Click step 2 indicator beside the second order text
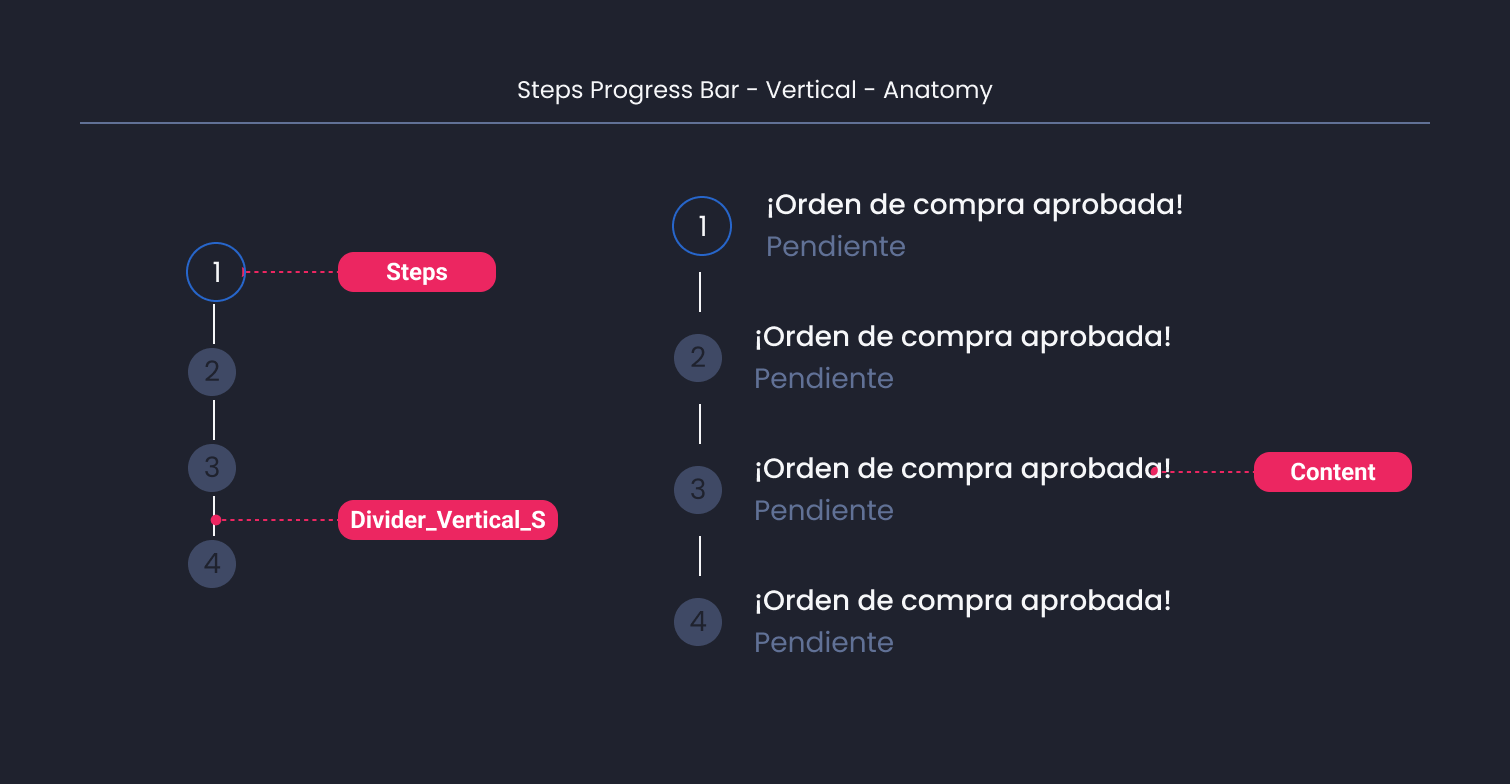The height and width of the screenshot is (784, 1510). 698,357
